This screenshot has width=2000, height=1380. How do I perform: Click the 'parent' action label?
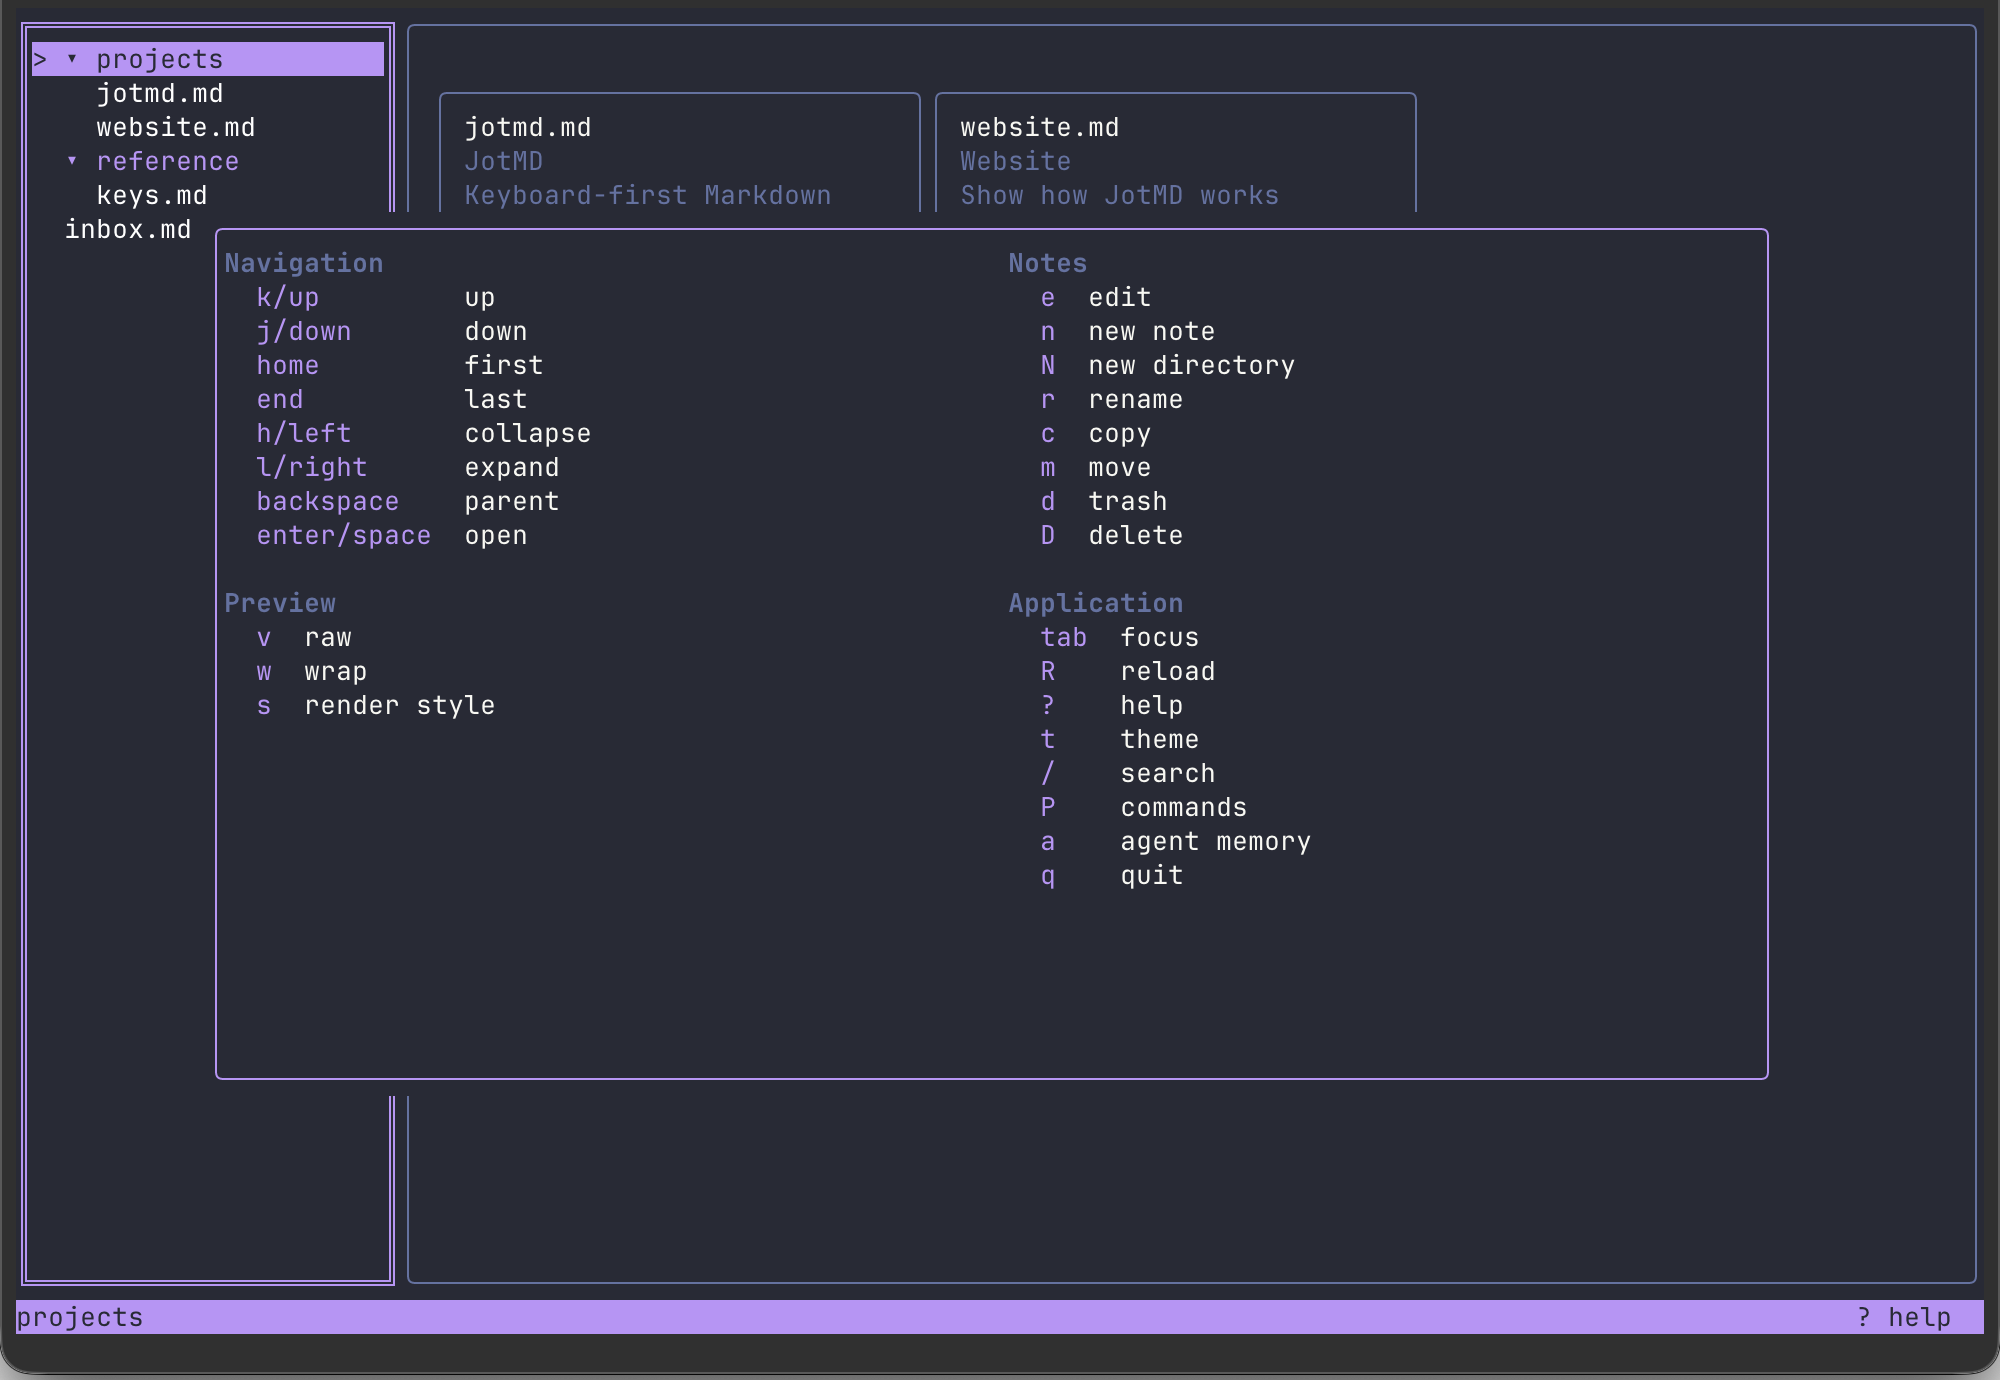click(x=512, y=501)
